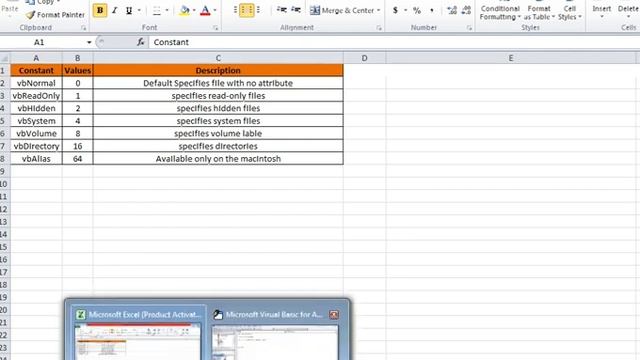
Task: Toggle Bold formatting in Font group
Action: [100, 10]
